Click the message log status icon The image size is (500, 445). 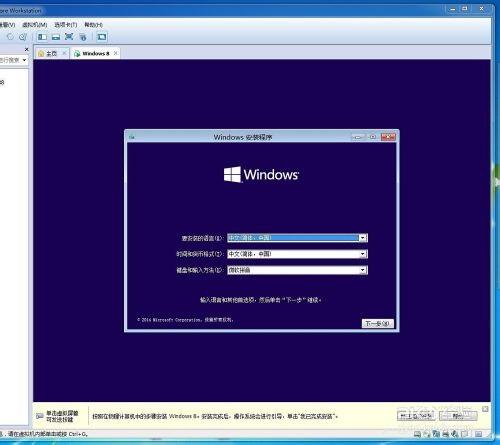[479, 434]
